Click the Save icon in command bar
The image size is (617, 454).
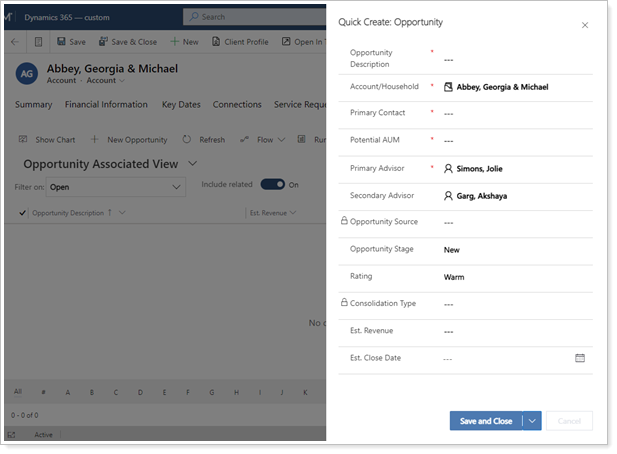(x=62, y=42)
